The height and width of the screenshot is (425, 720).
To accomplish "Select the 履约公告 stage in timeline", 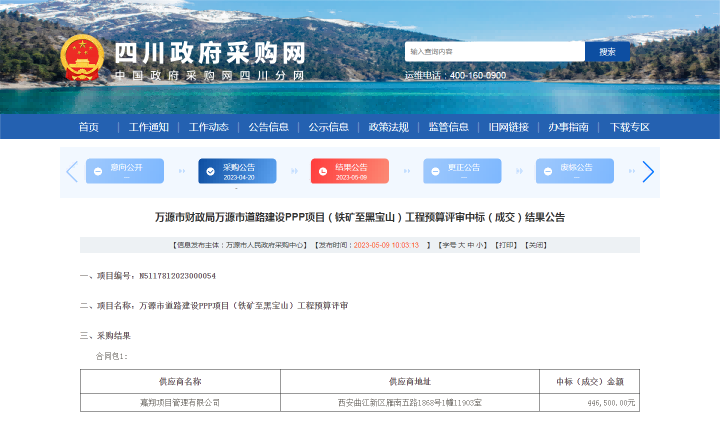I will [x=574, y=172].
